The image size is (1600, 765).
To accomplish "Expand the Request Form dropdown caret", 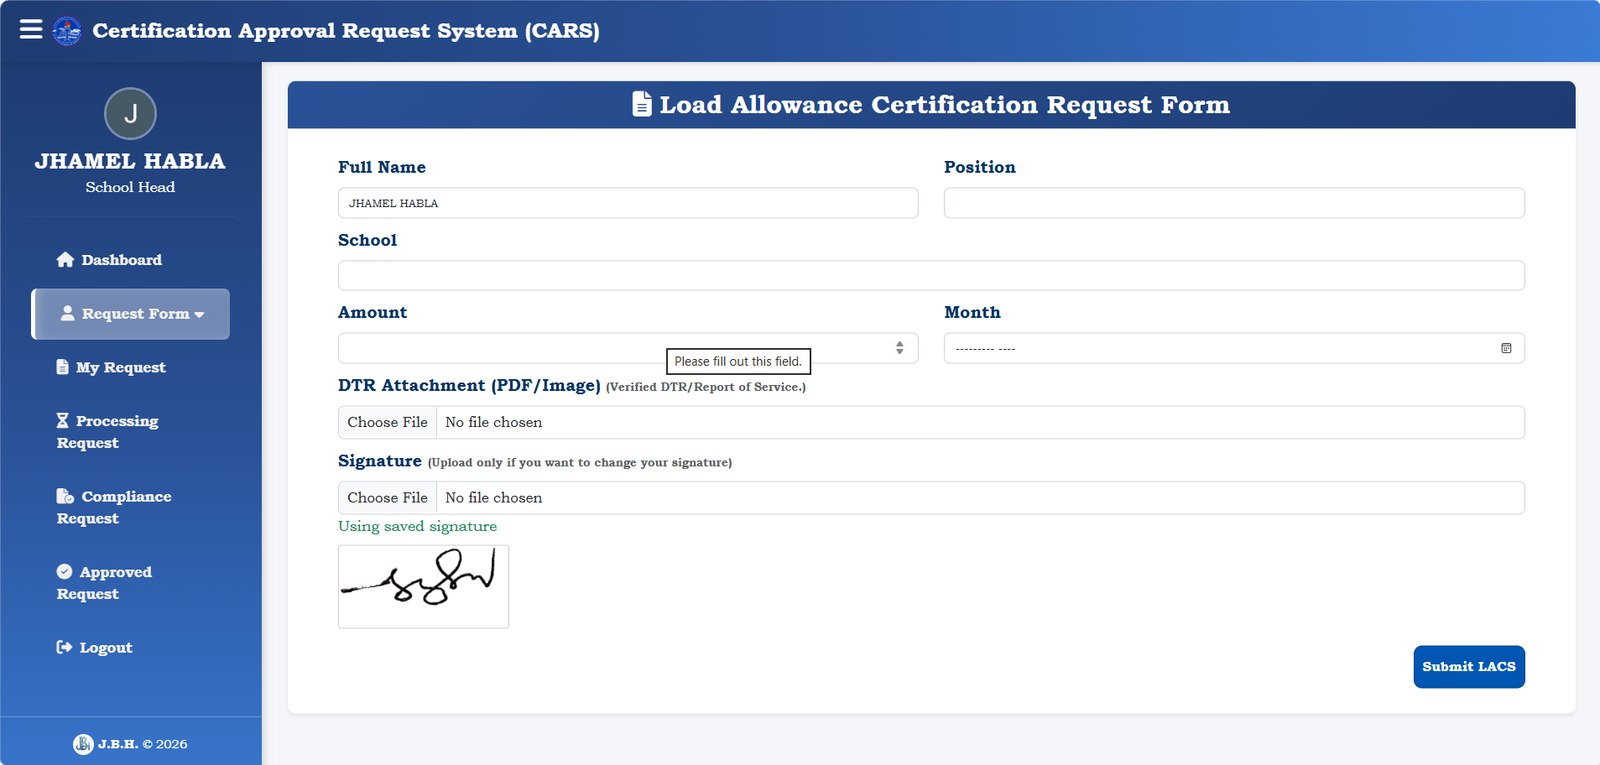I will coord(199,315).
